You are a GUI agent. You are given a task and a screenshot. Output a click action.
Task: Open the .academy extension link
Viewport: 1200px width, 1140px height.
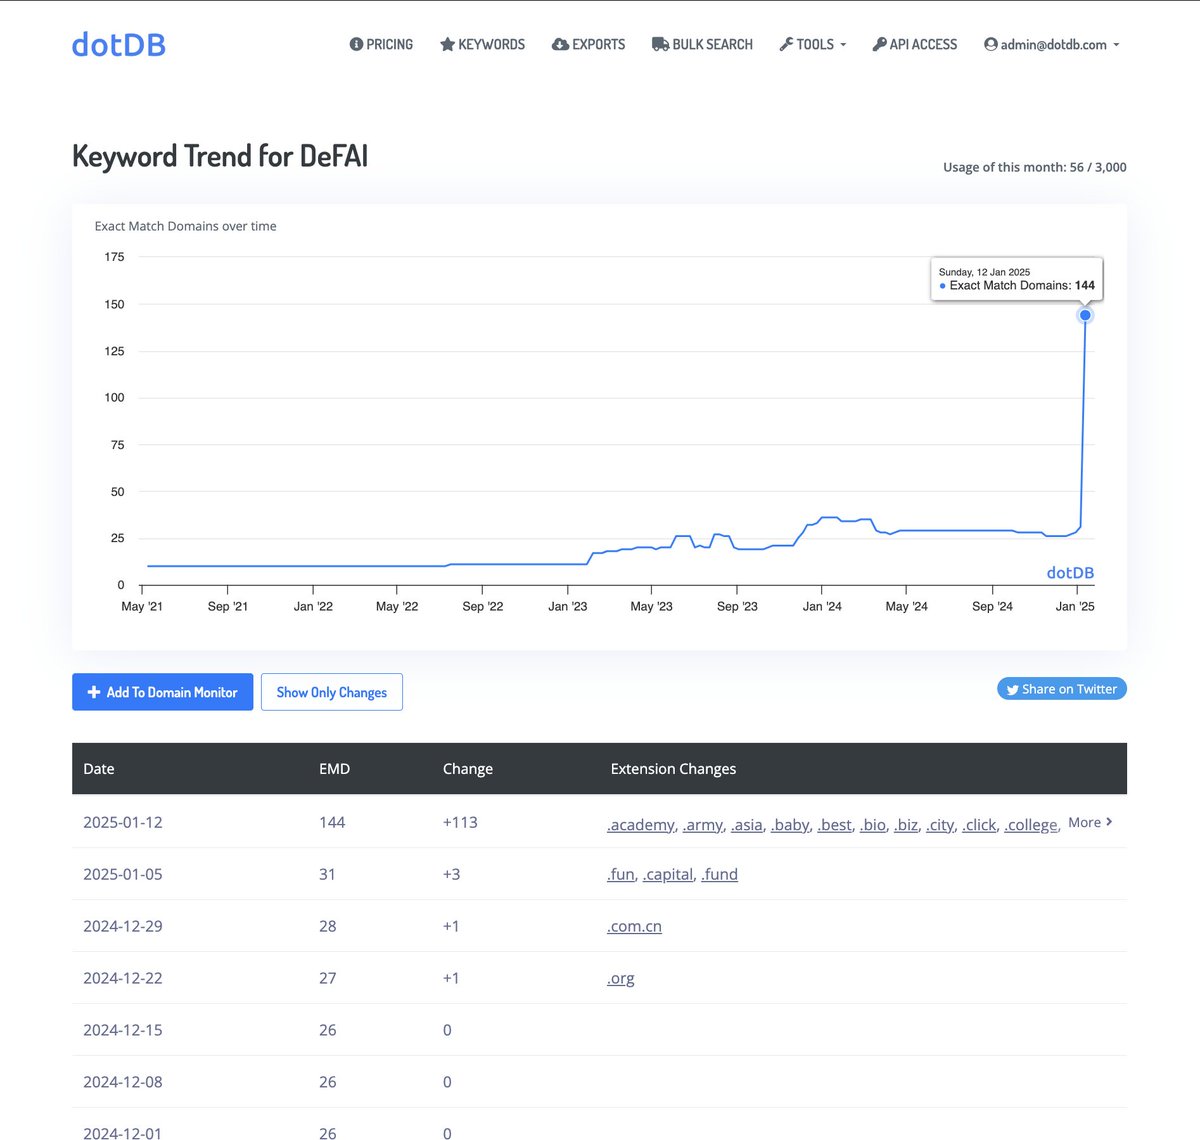tap(641, 824)
